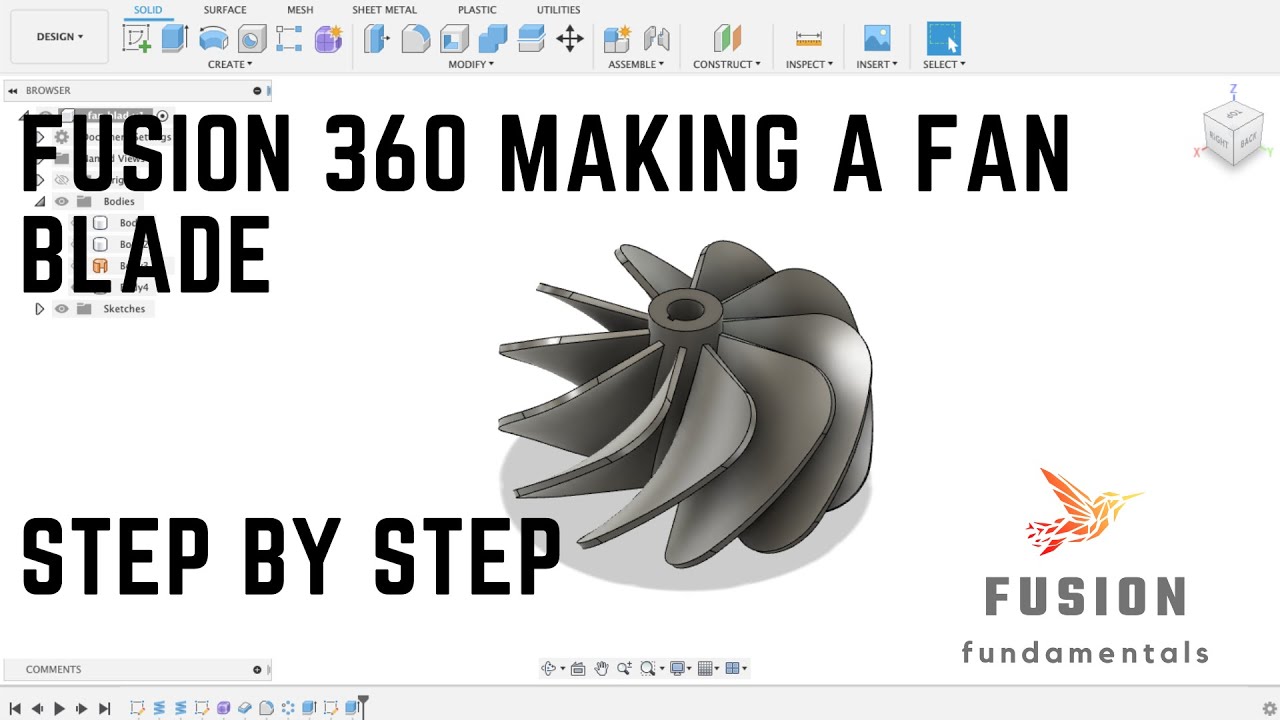1280x720 pixels.
Task: Select the Press Pull tool
Action: point(377,39)
